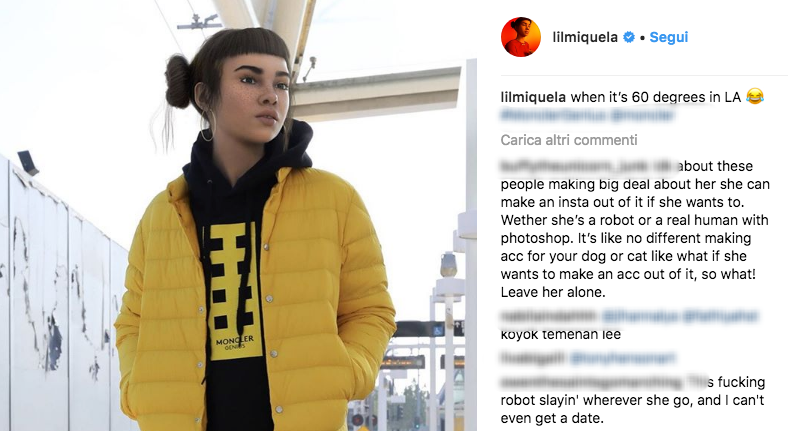Click the post photo of yellow jacket
The height and width of the screenshot is (431, 796).
(x=238, y=215)
